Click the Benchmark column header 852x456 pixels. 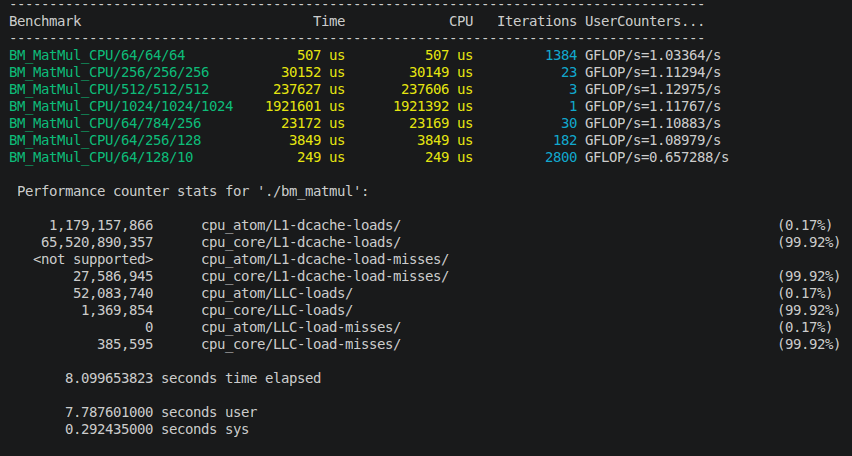(x=45, y=21)
